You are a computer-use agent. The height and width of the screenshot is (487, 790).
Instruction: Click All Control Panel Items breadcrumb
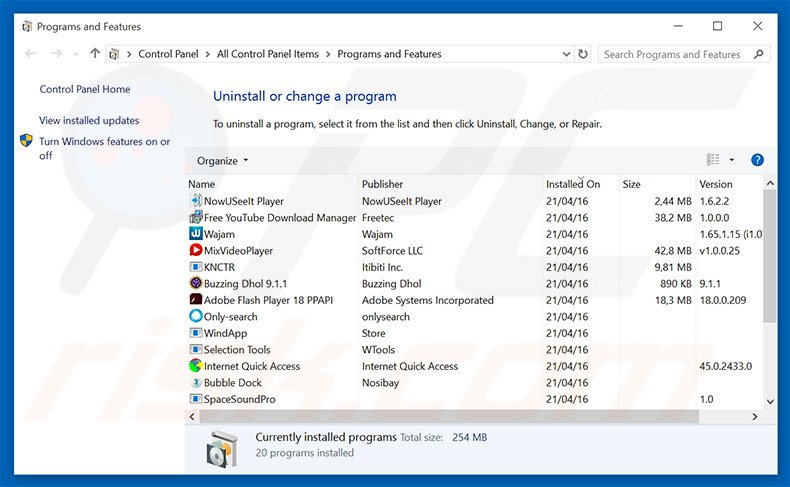tap(268, 54)
